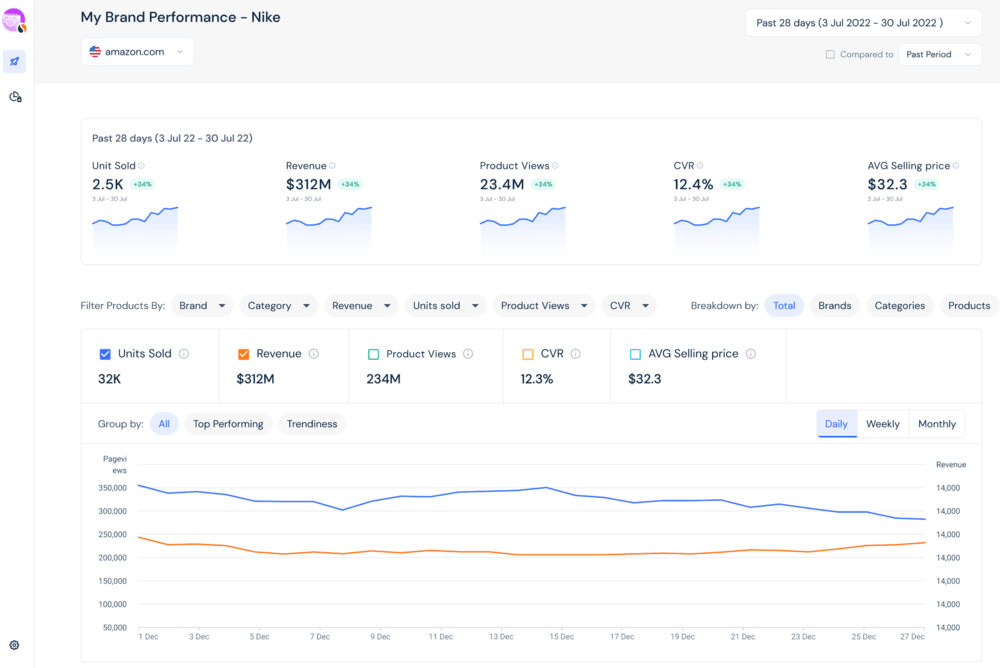Open the amazon.com marketplace dropdown
Screen dimensions: 1000x668
(137, 52)
